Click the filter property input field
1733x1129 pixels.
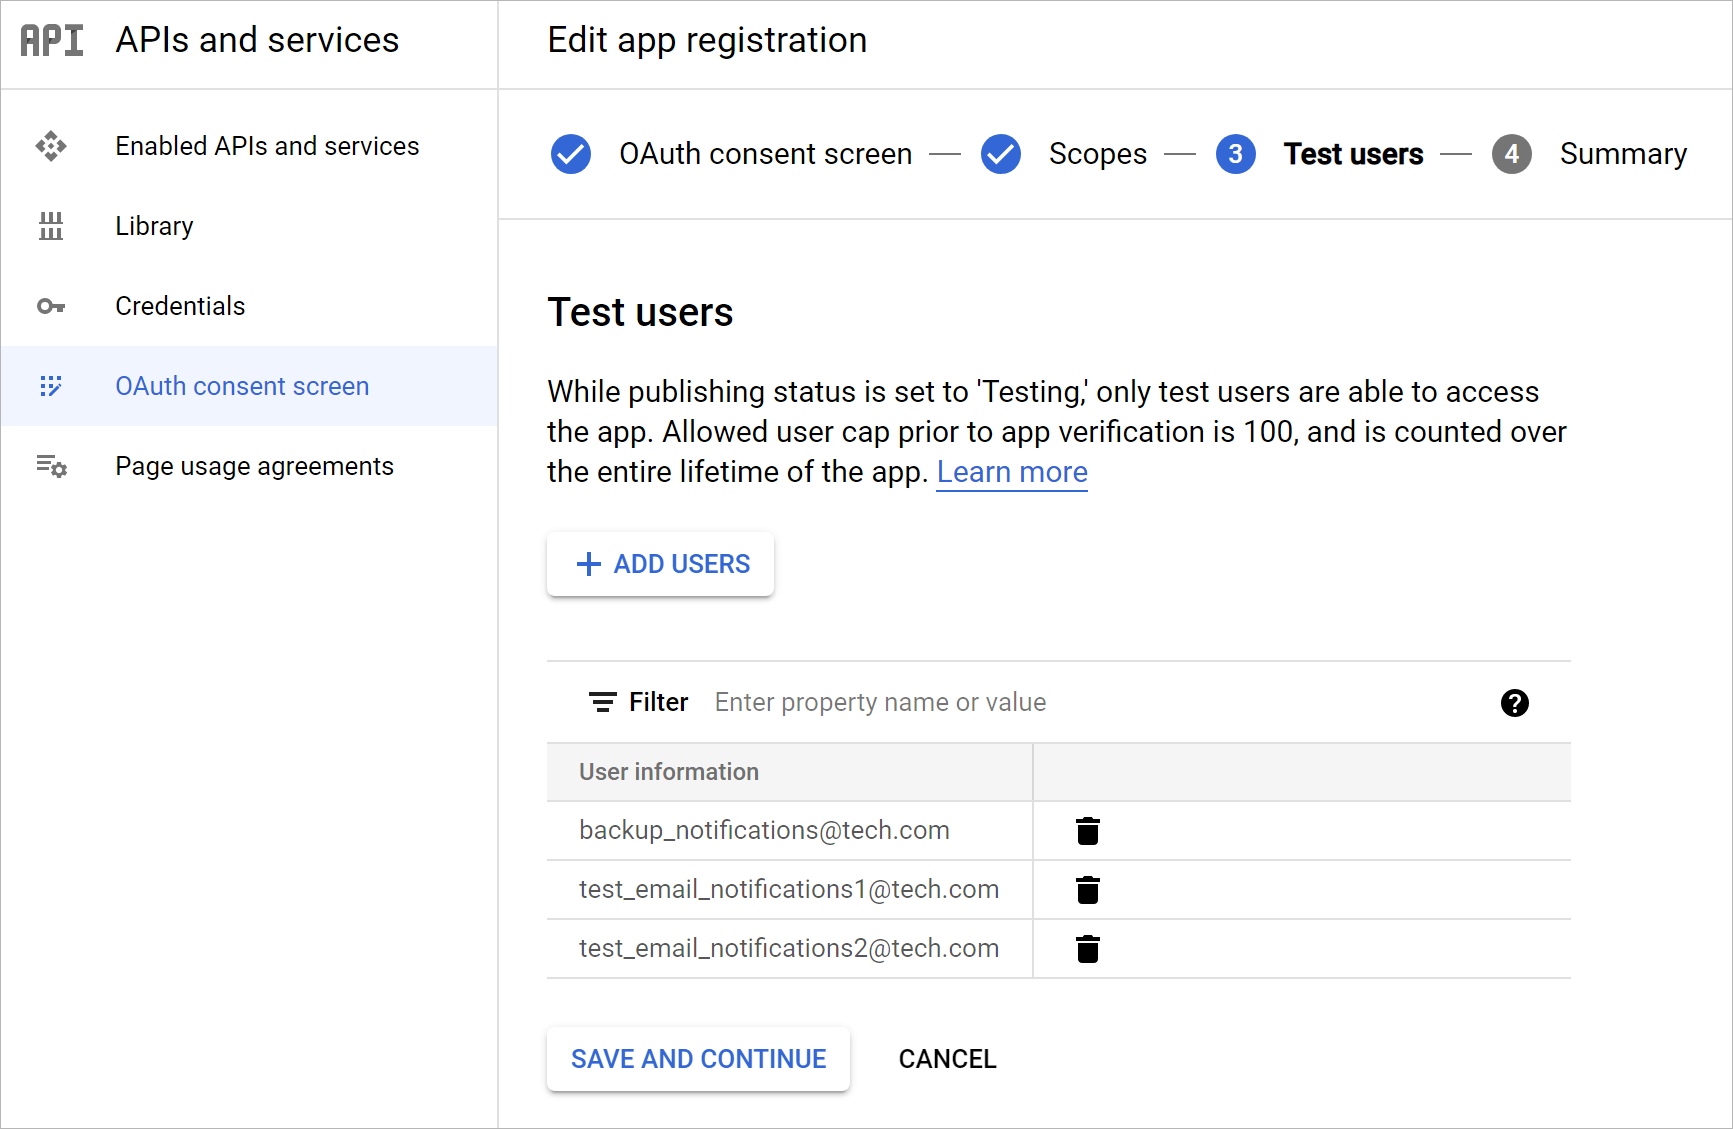pyautogui.click(x=880, y=702)
